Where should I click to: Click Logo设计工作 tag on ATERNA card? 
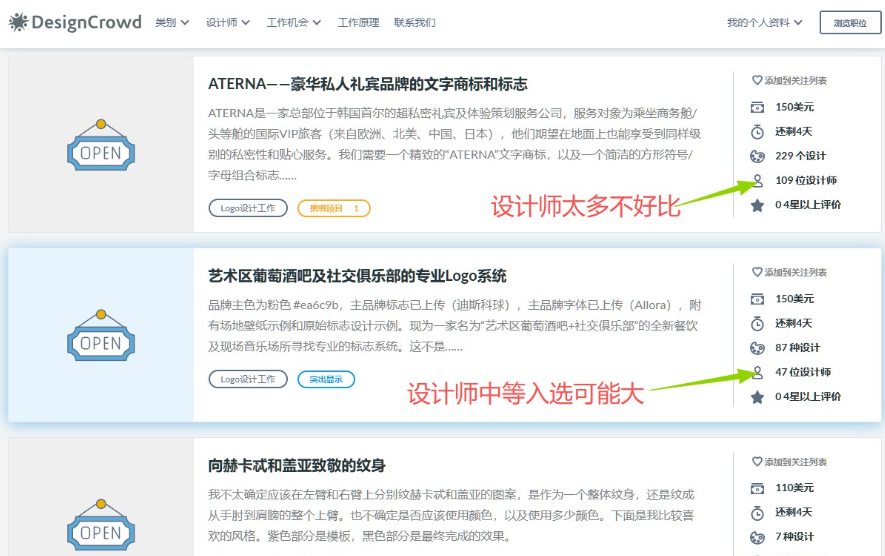248,208
